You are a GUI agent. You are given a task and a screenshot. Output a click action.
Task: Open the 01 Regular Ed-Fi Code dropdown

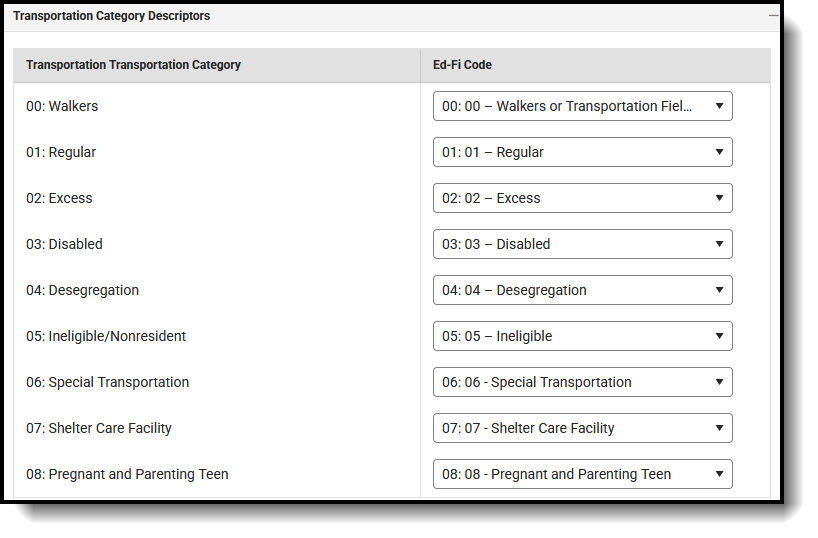[x=583, y=152]
